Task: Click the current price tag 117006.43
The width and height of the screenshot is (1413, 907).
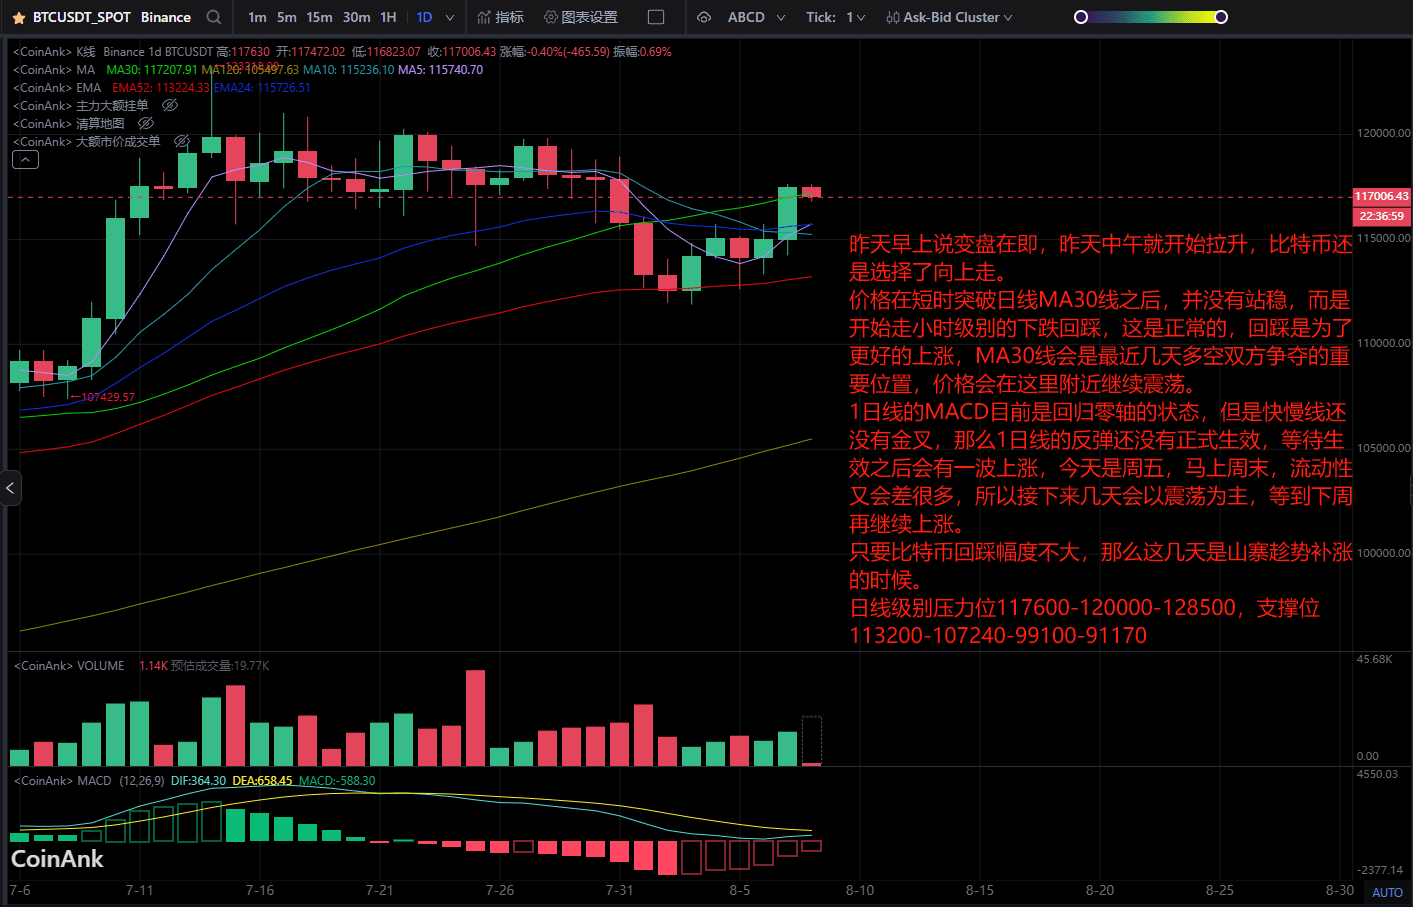Action: (1381, 196)
